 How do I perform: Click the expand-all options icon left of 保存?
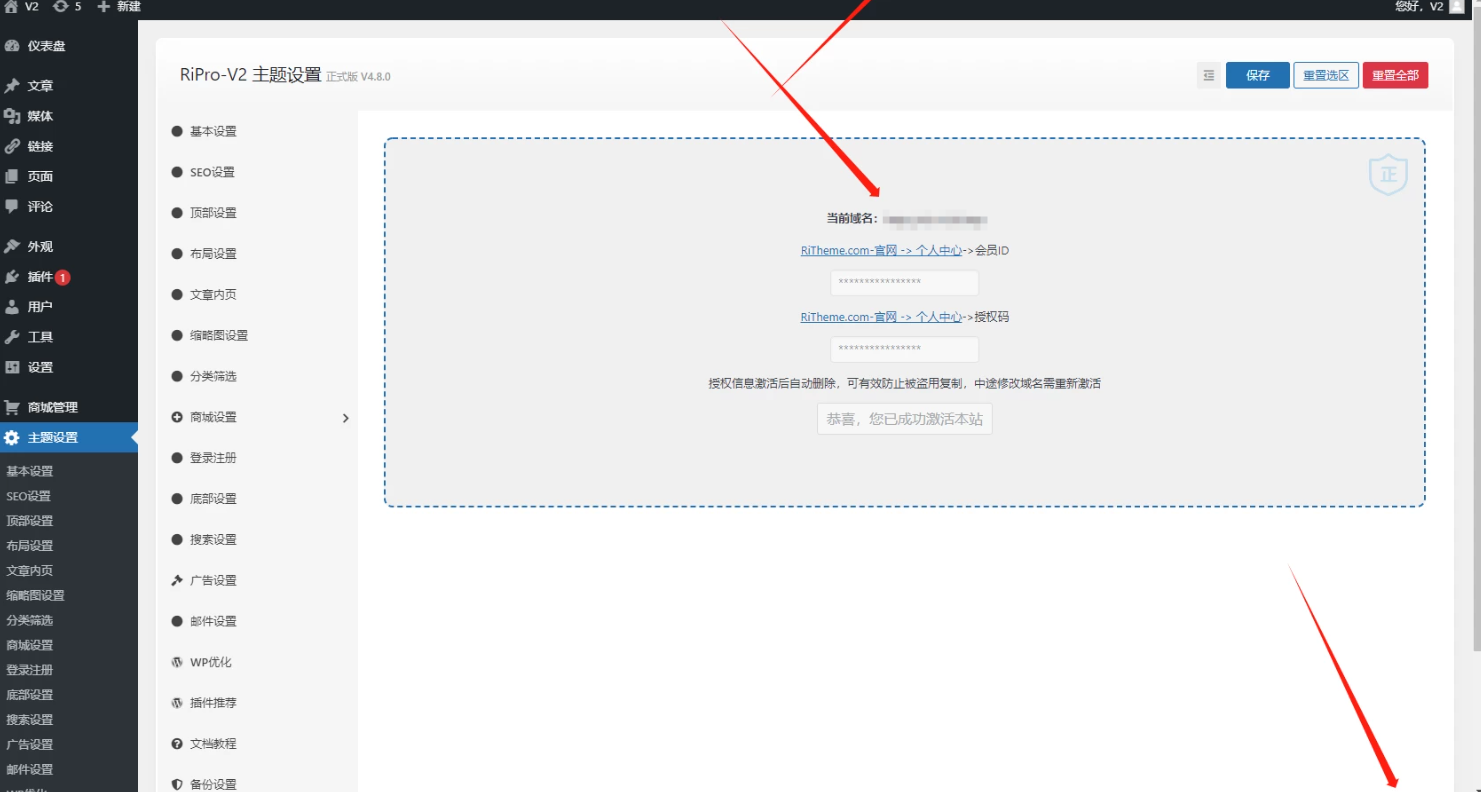1209,75
